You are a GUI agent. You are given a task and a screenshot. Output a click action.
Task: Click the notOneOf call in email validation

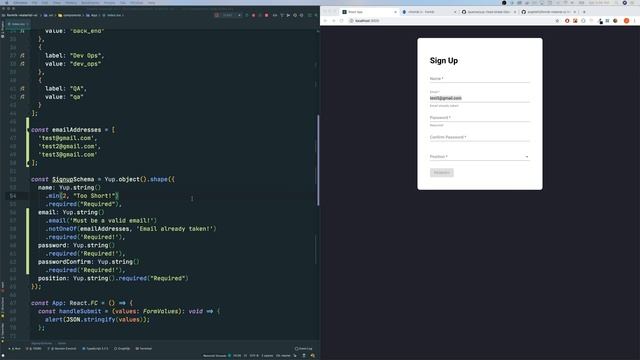coord(62,229)
